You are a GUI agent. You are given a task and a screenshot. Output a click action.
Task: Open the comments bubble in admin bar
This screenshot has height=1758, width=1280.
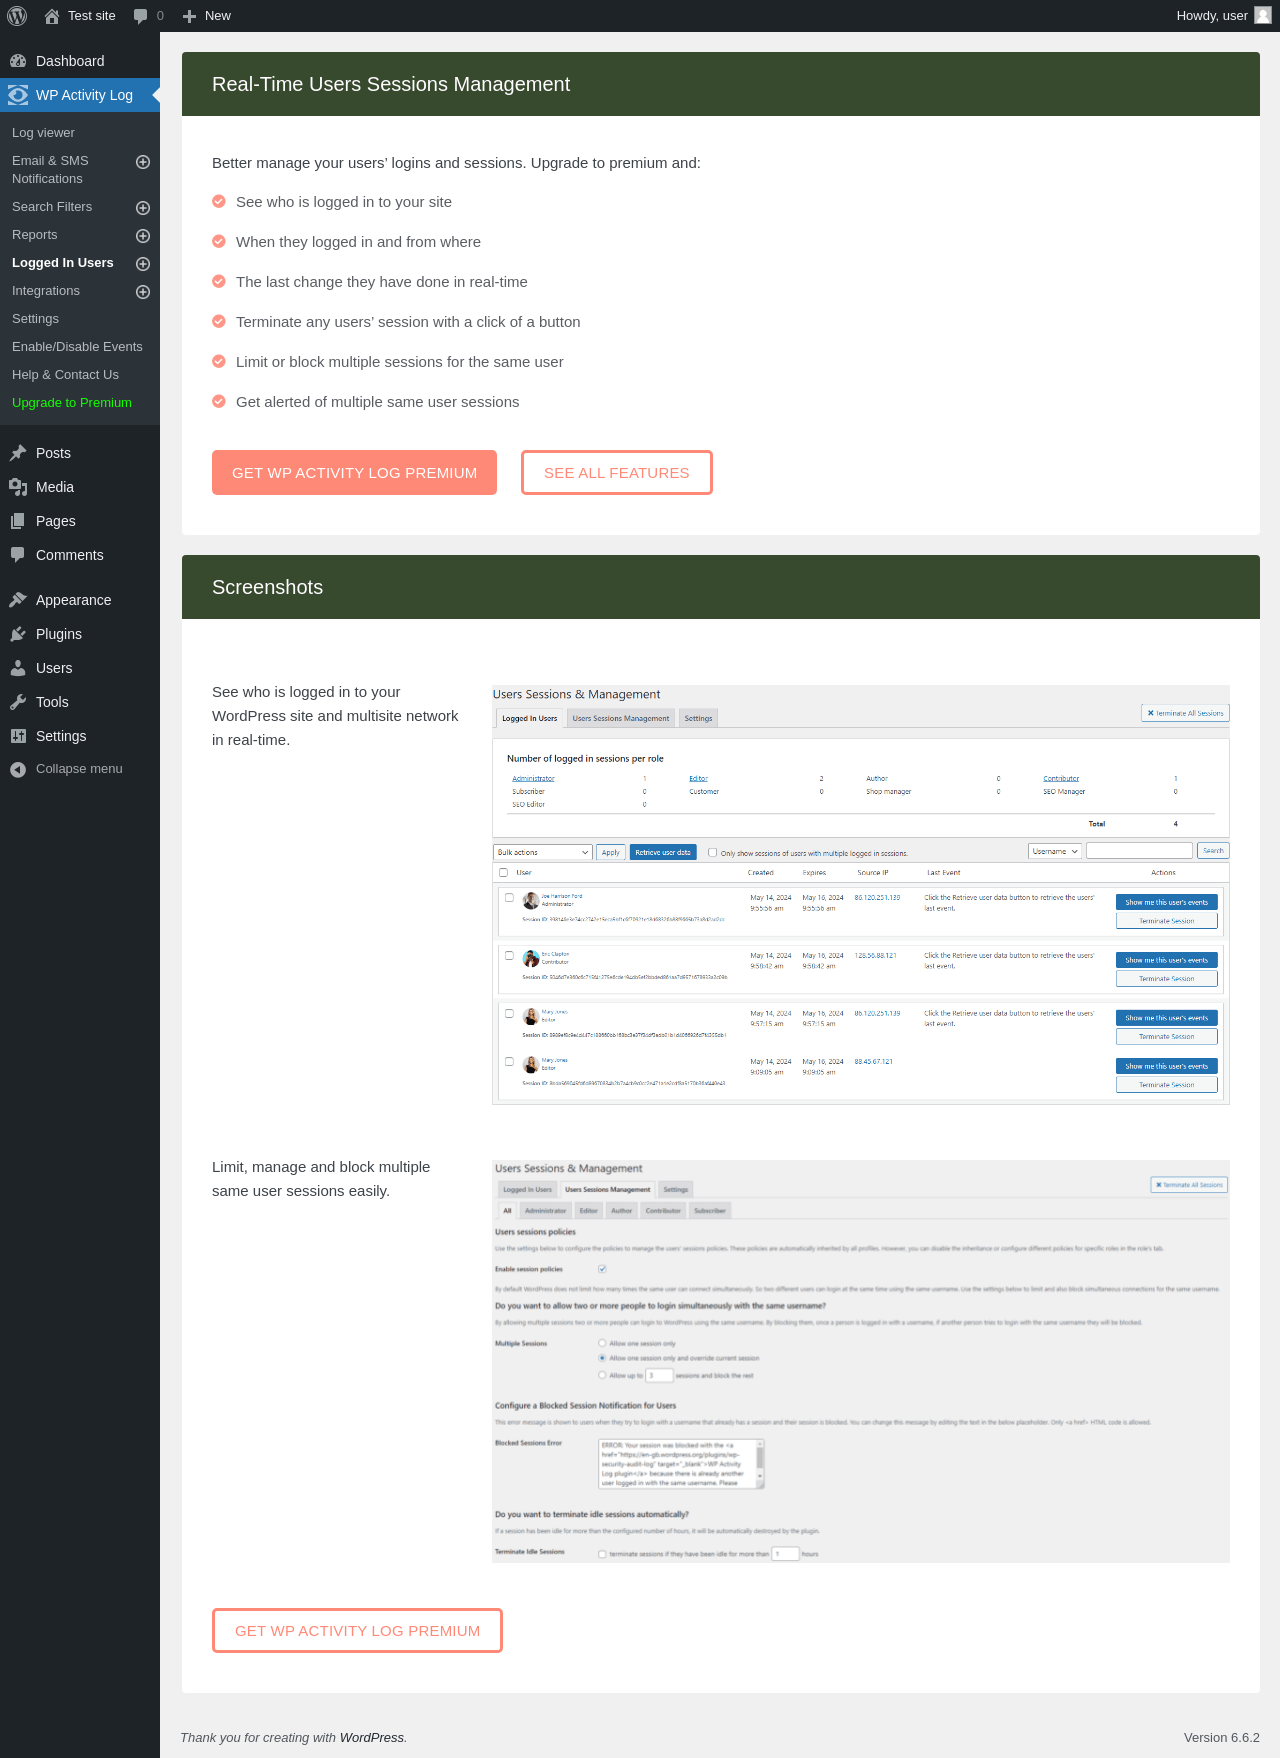(x=140, y=16)
